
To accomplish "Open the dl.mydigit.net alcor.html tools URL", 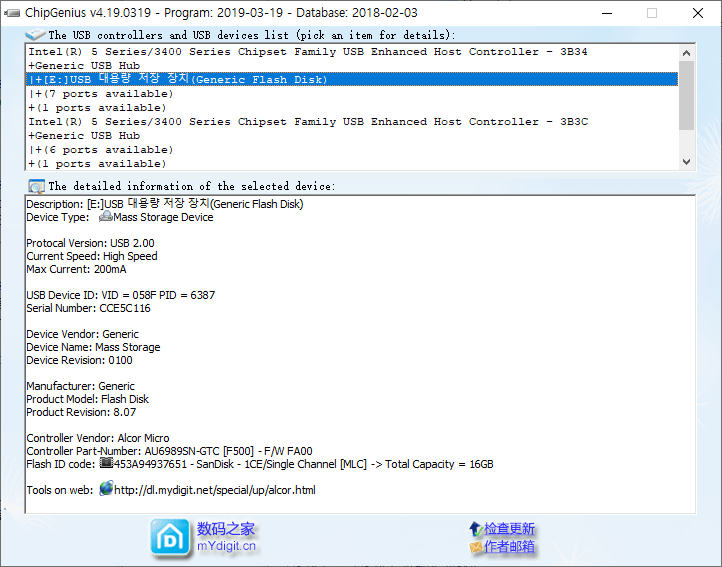I will [215, 490].
